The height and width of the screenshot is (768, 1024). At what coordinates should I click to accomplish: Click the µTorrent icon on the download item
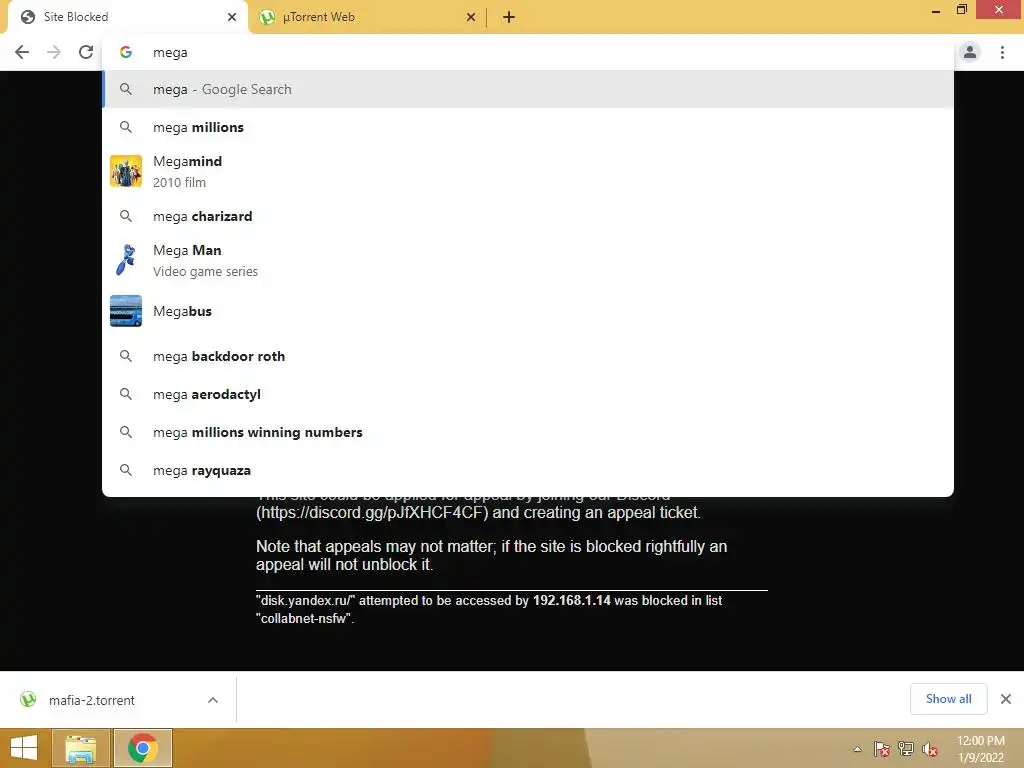pos(28,699)
